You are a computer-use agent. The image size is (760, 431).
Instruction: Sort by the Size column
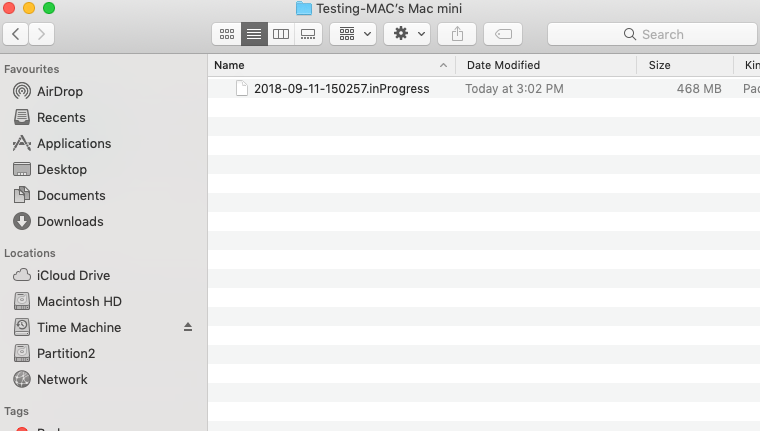click(685, 65)
